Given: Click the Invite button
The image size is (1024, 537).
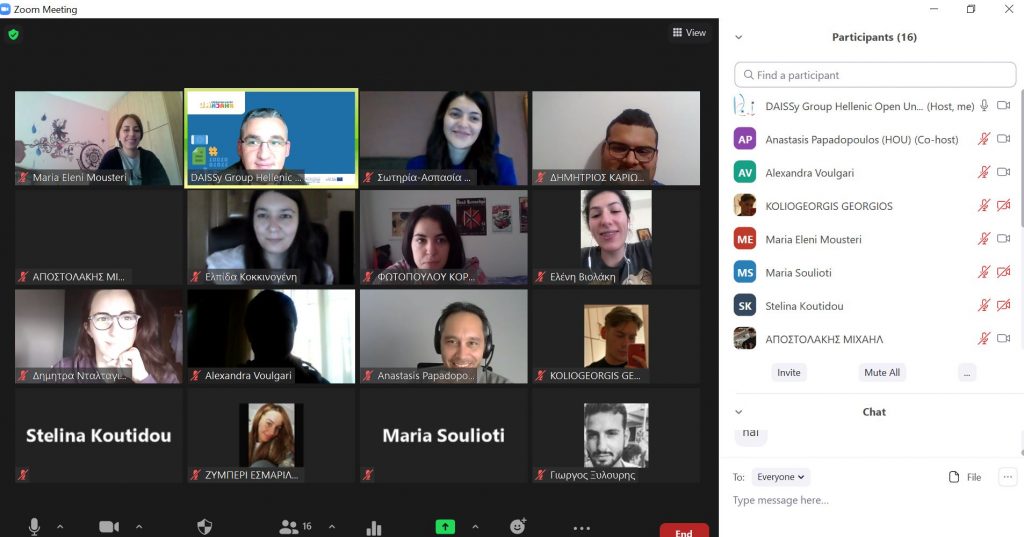Looking at the screenshot, I should coord(788,372).
